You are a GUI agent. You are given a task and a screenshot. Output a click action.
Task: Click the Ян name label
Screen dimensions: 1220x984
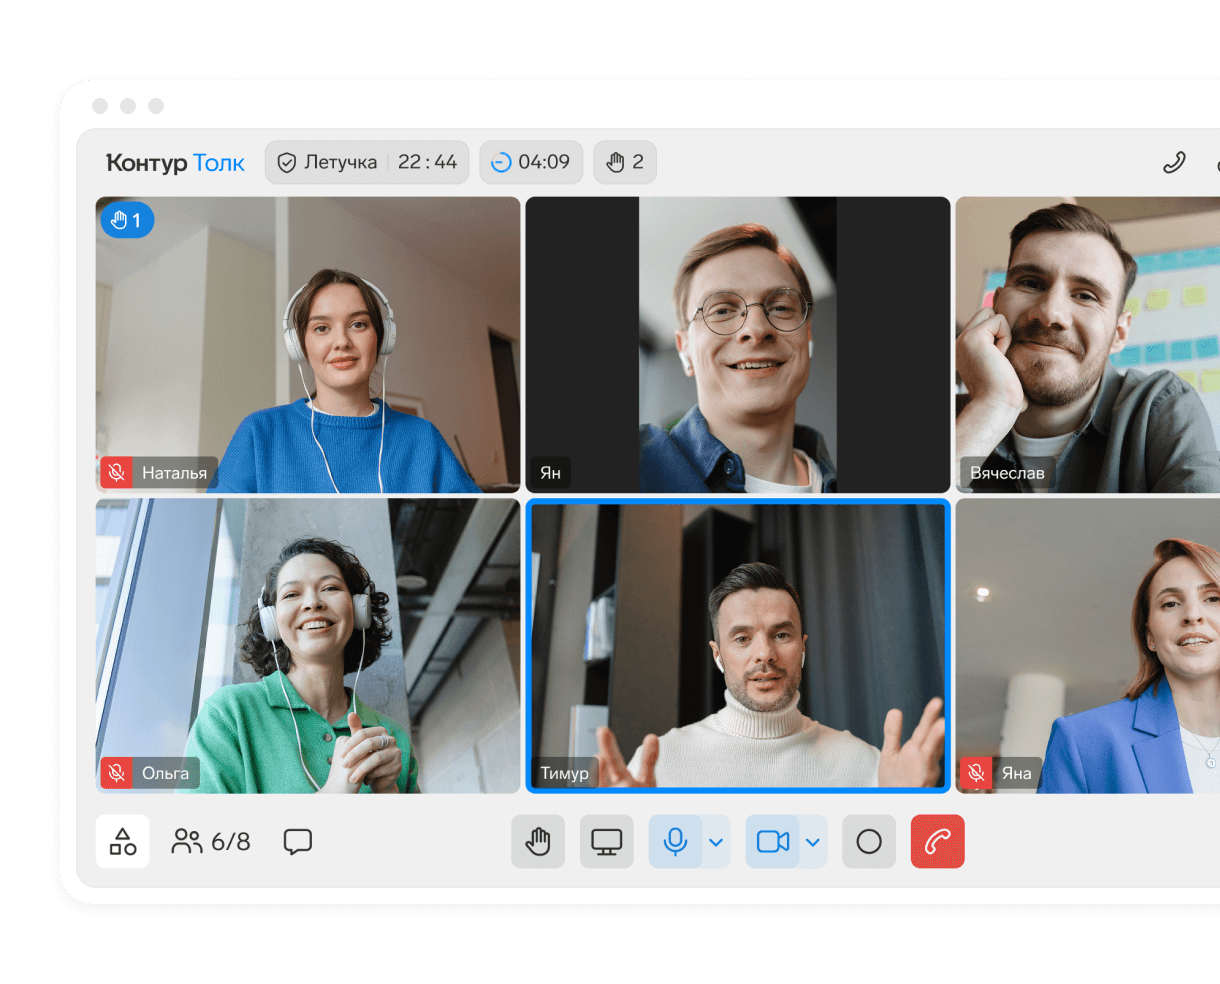pyautogui.click(x=551, y=472)
